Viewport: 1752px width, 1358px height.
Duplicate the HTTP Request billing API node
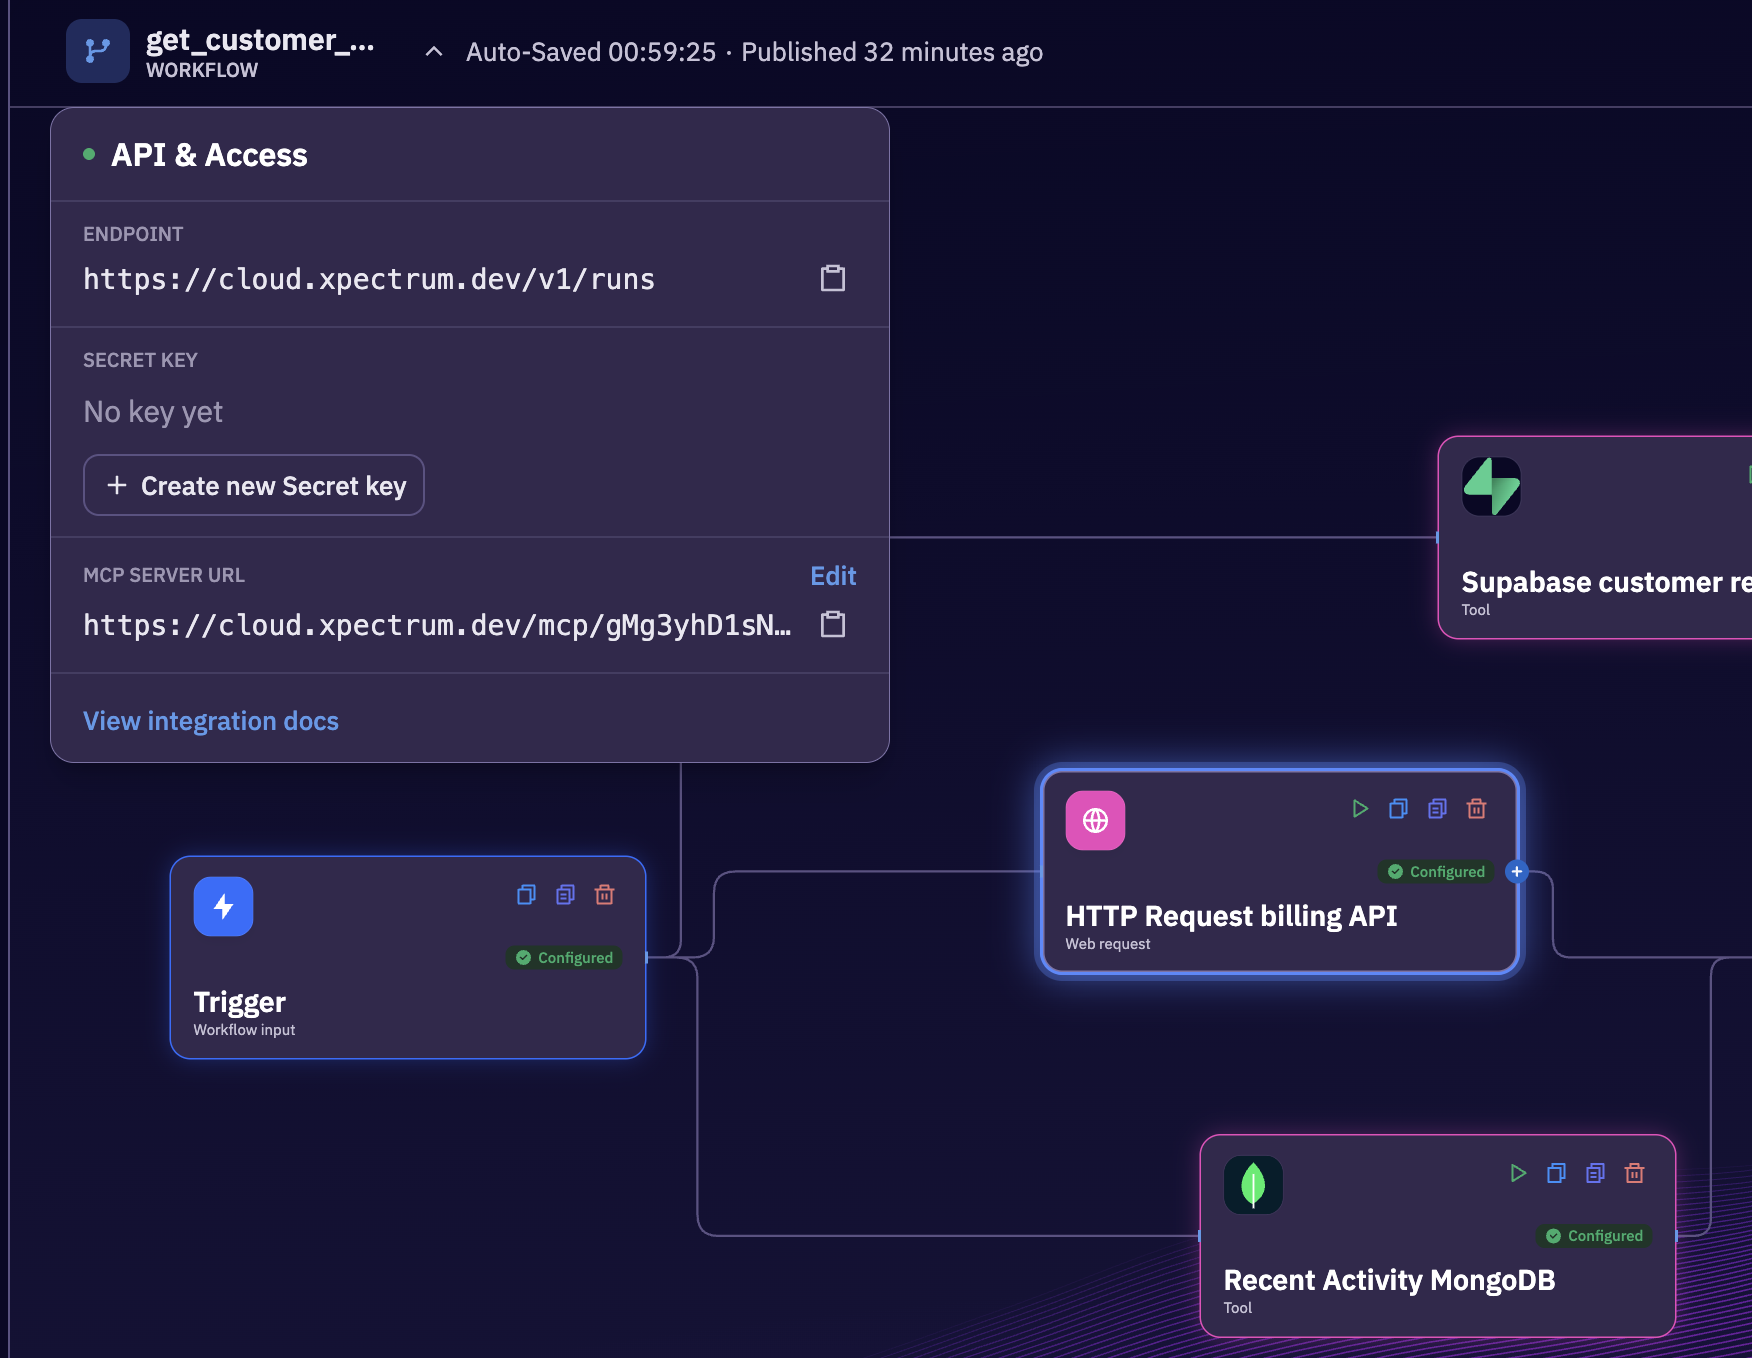click(x=1438, y=808)
